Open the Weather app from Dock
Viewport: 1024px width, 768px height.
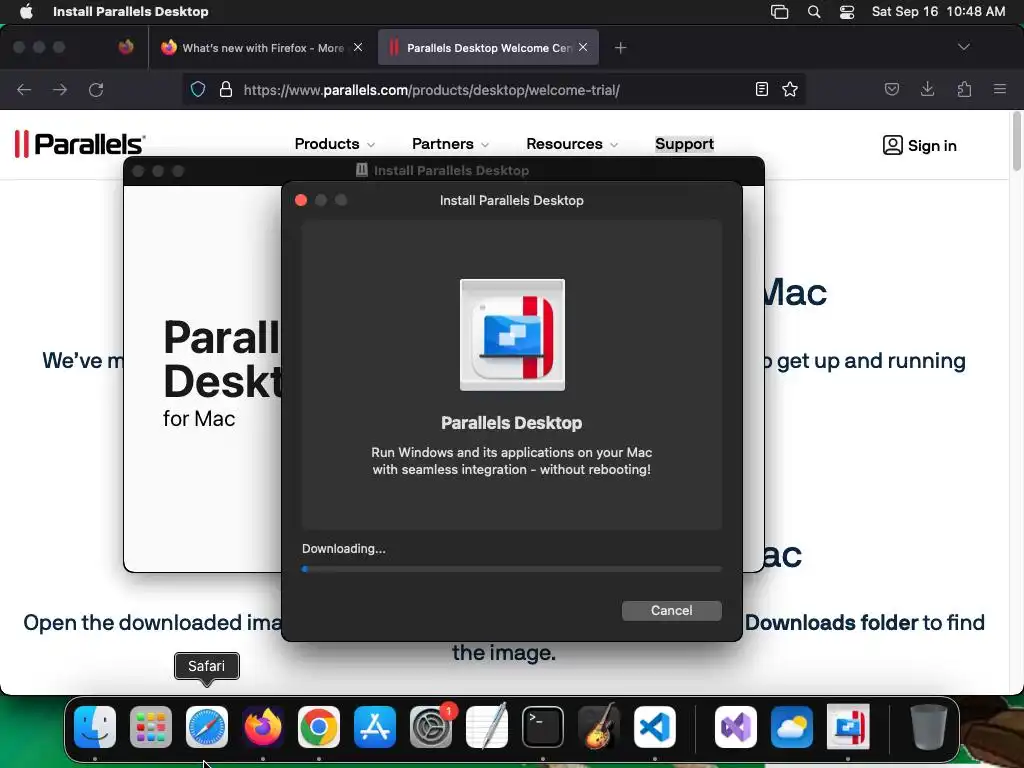[792, 727]
